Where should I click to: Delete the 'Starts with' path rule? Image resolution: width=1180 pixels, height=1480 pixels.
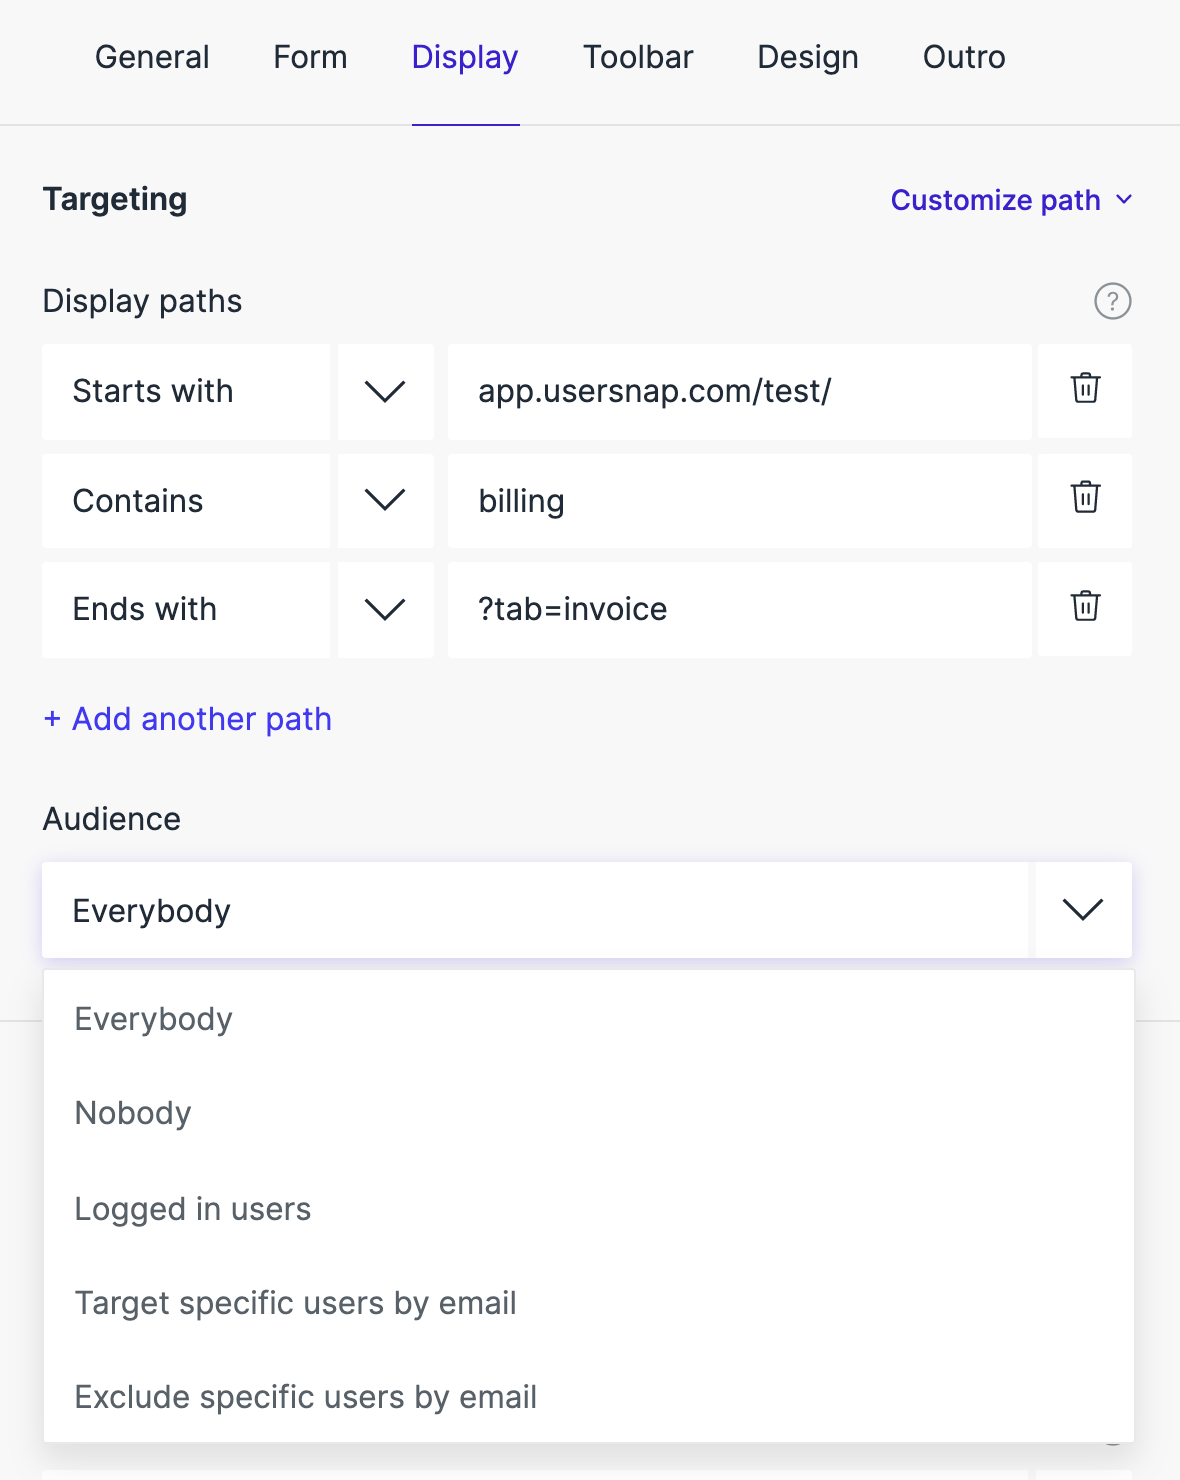1085,391
